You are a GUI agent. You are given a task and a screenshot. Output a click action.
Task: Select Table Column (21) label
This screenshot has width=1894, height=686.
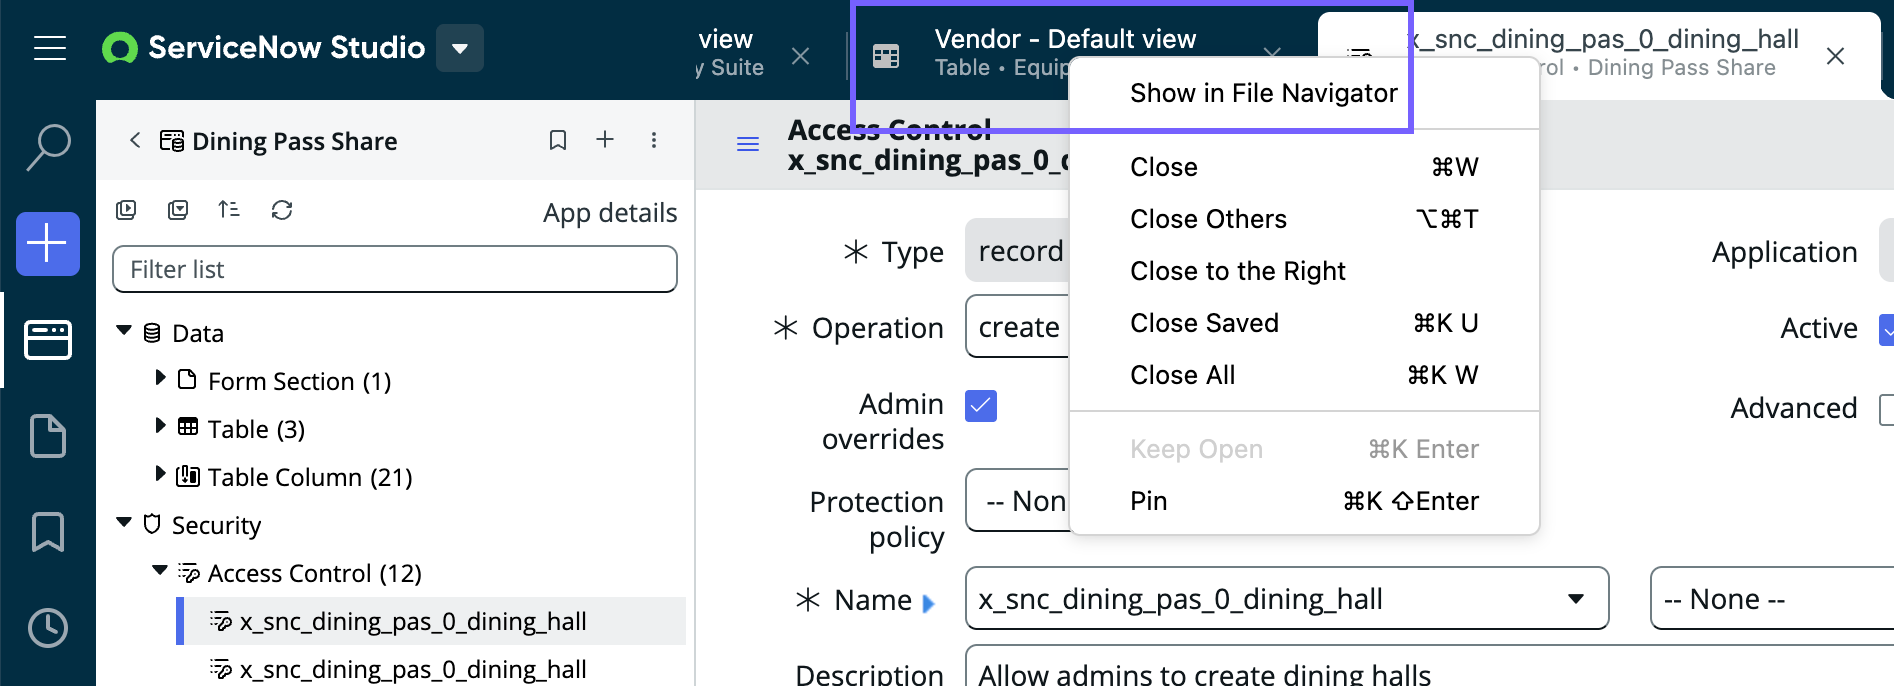point(310,477)
